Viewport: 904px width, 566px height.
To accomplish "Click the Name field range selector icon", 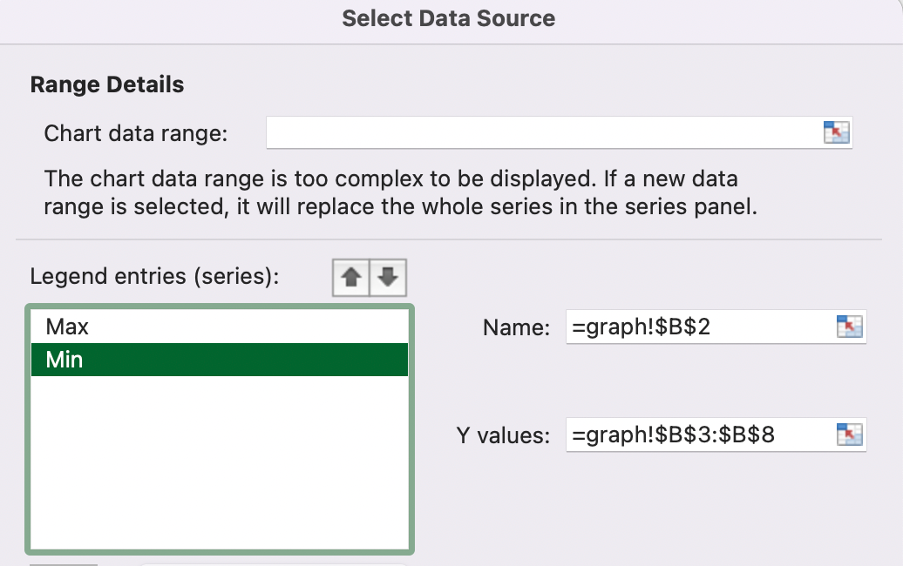I will click(848, 327).
